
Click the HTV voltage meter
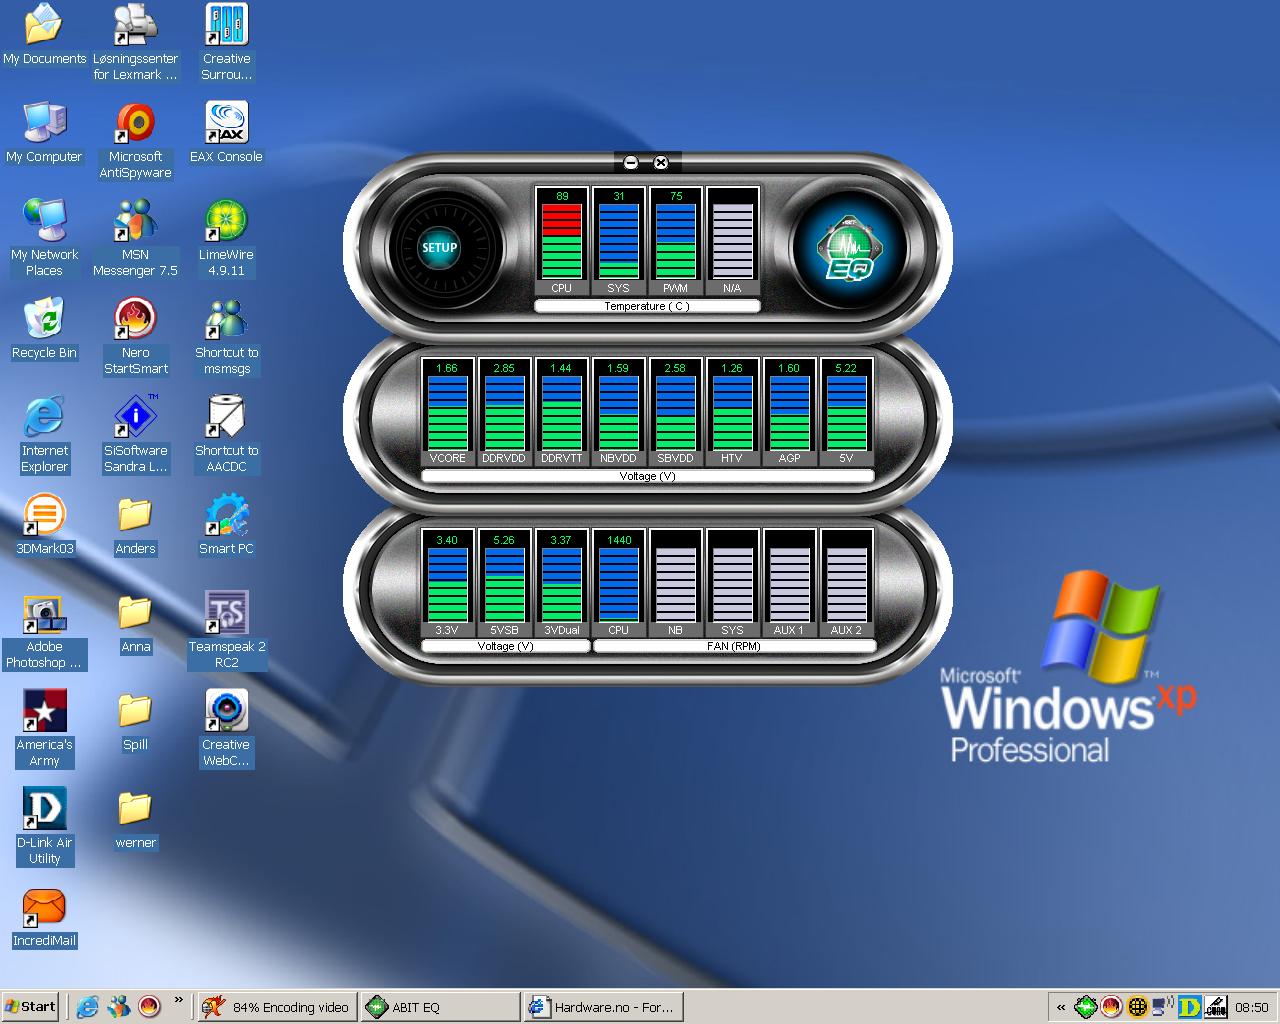tap(733, 412)
